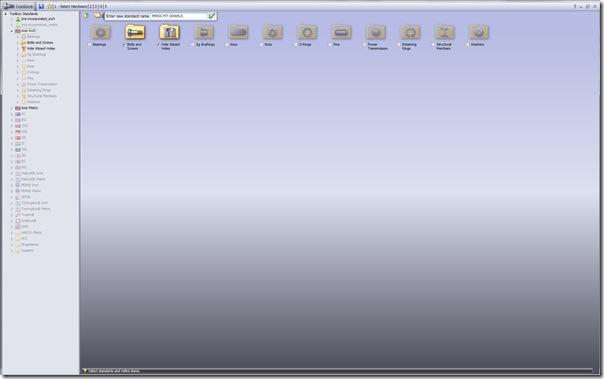The width and height of the screenshot is (604, 379).
Task: Click the help question mark icon
Action: (574, 7)
